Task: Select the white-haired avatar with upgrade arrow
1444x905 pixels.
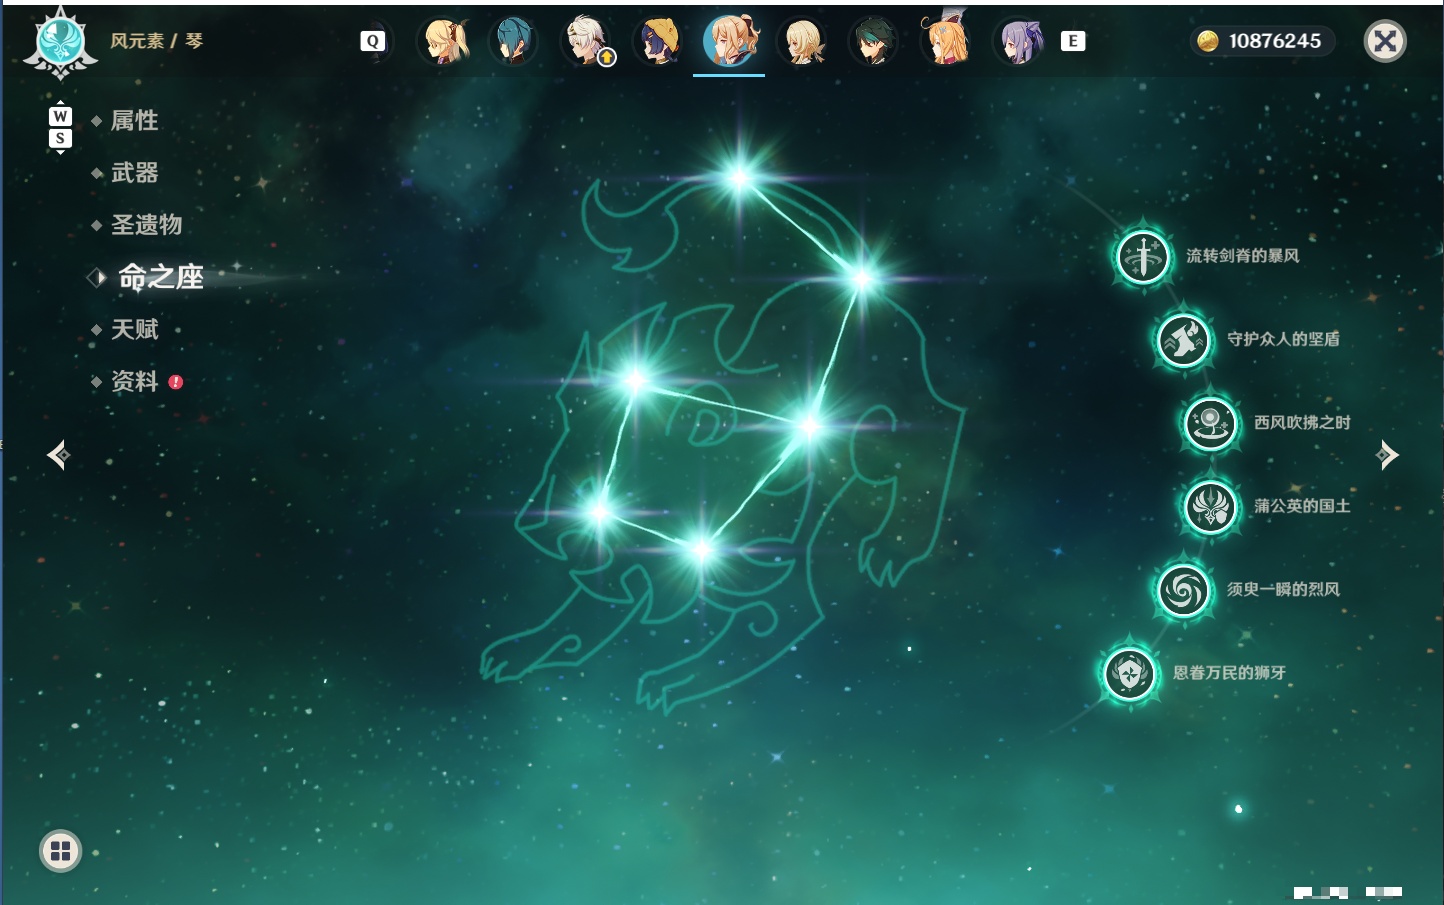Action: tap(587, 41)
